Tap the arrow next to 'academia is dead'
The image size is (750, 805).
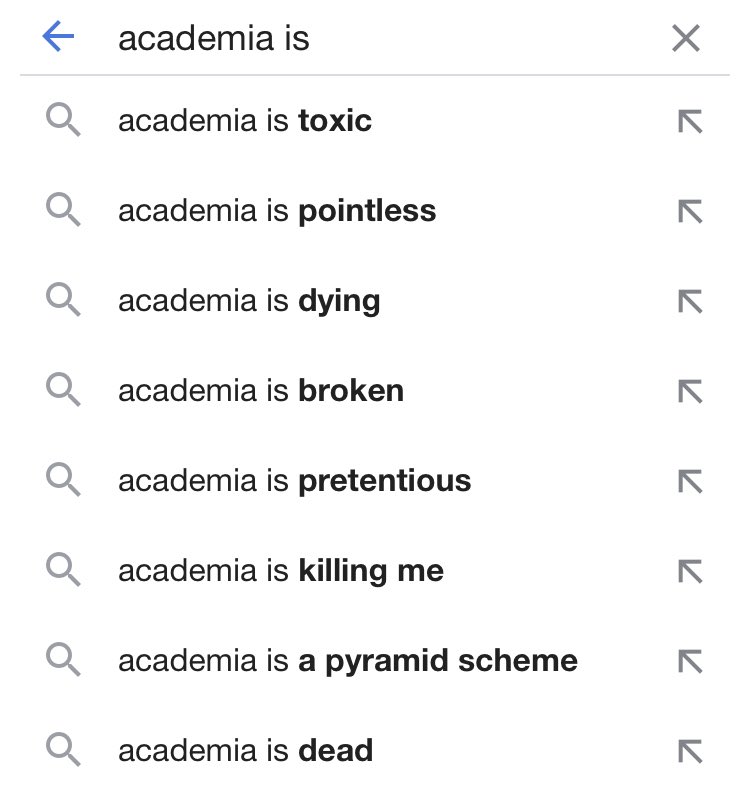click(x=690, y=751)
